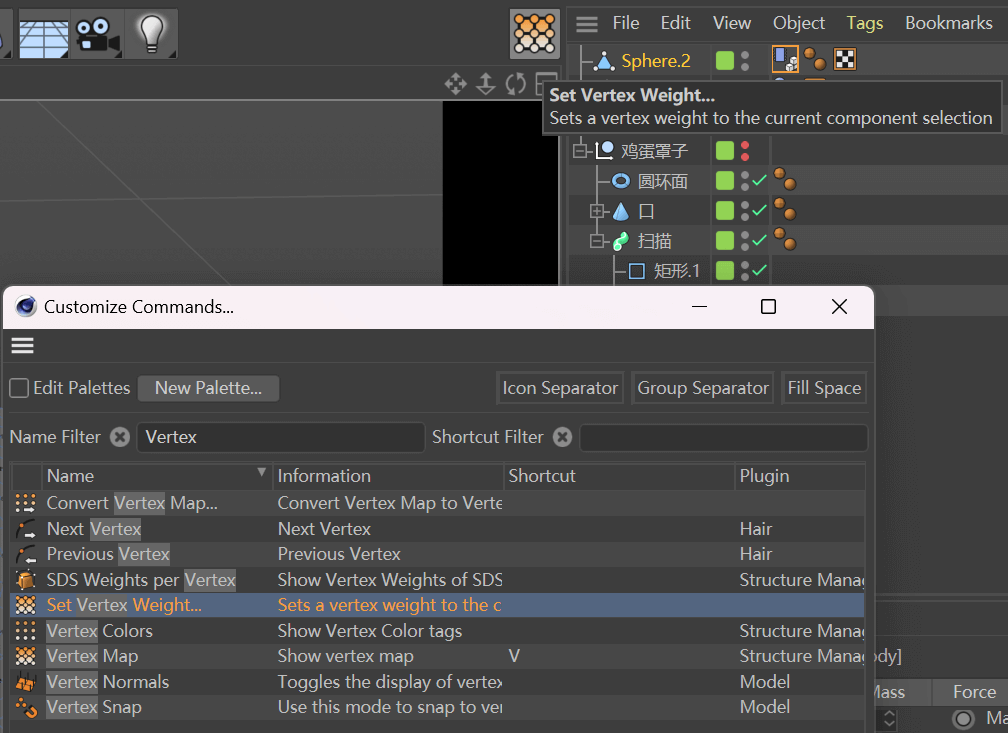Click the Icon Separator button

[x=560, y=388]
